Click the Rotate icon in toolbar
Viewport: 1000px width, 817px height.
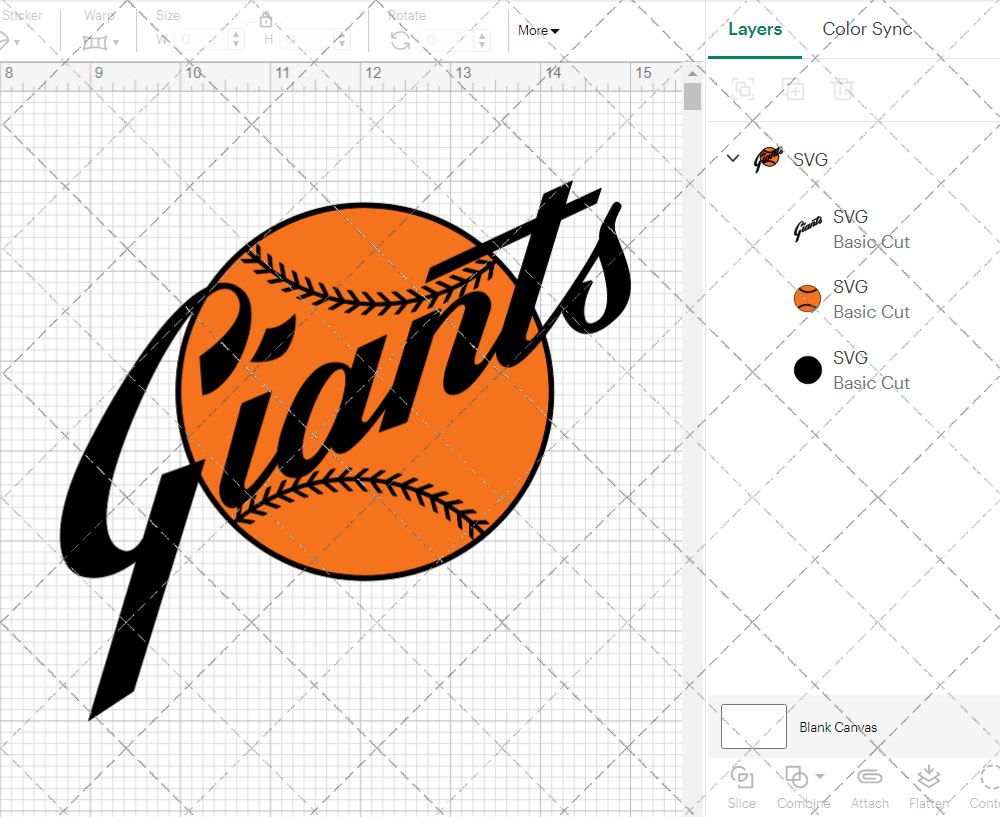[x=400, y=40]
